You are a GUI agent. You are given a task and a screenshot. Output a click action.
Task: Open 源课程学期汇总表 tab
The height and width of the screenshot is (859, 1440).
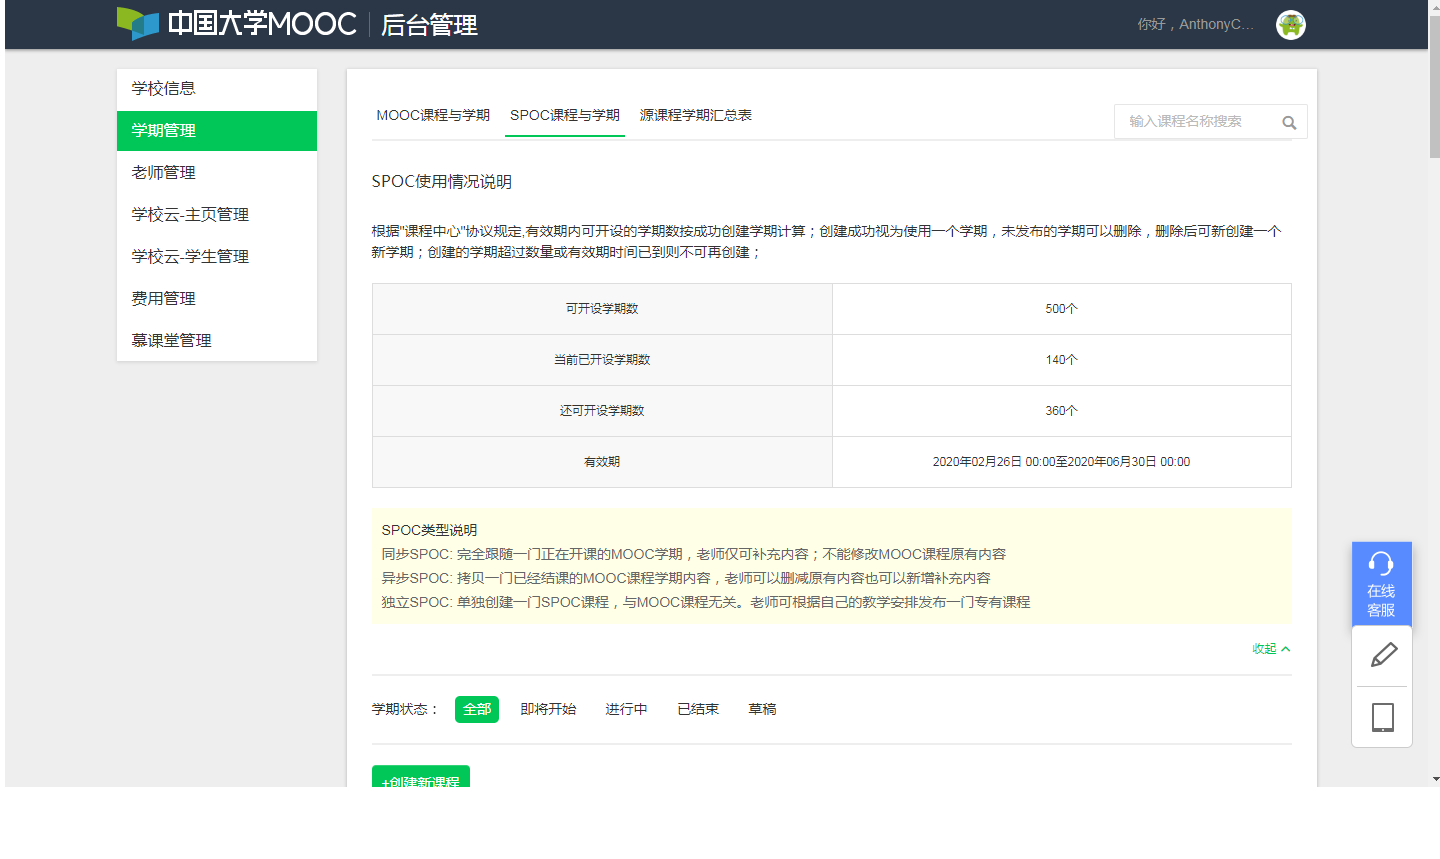(696, 115)
